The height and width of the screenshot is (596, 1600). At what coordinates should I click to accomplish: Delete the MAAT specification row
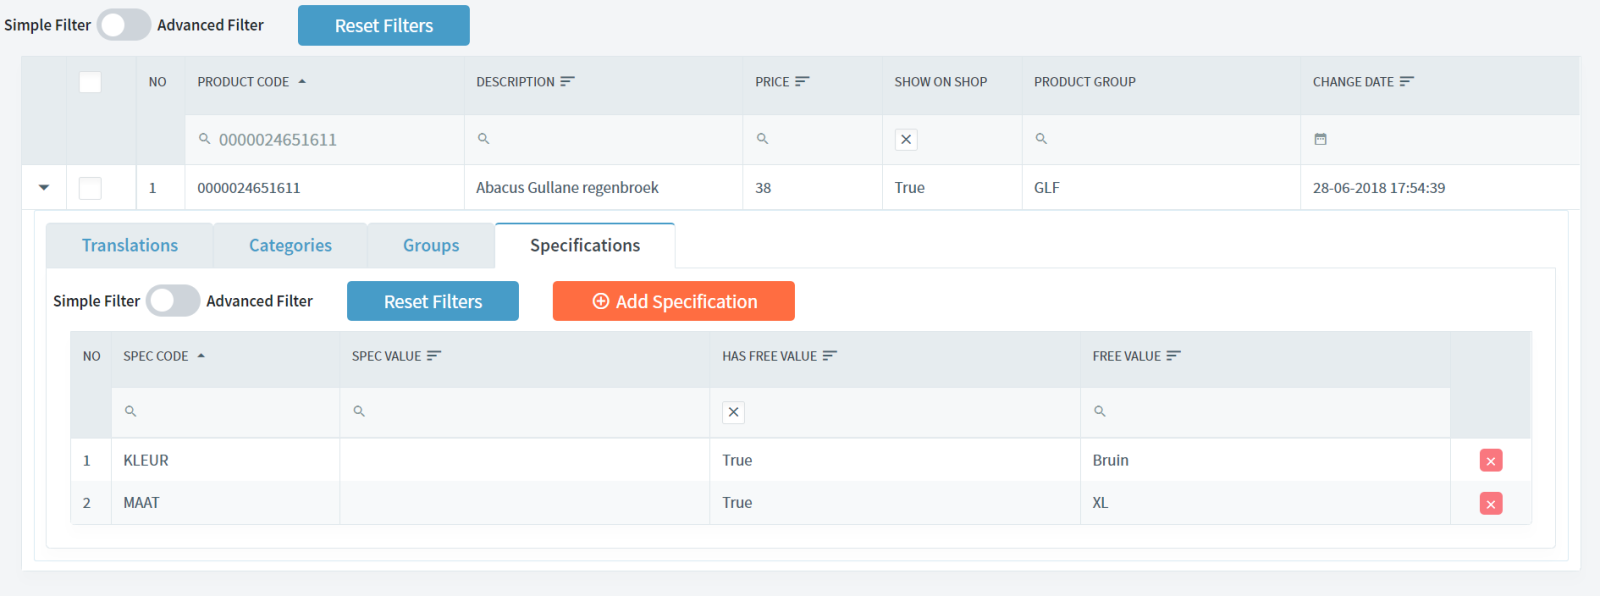(1490, 504)
